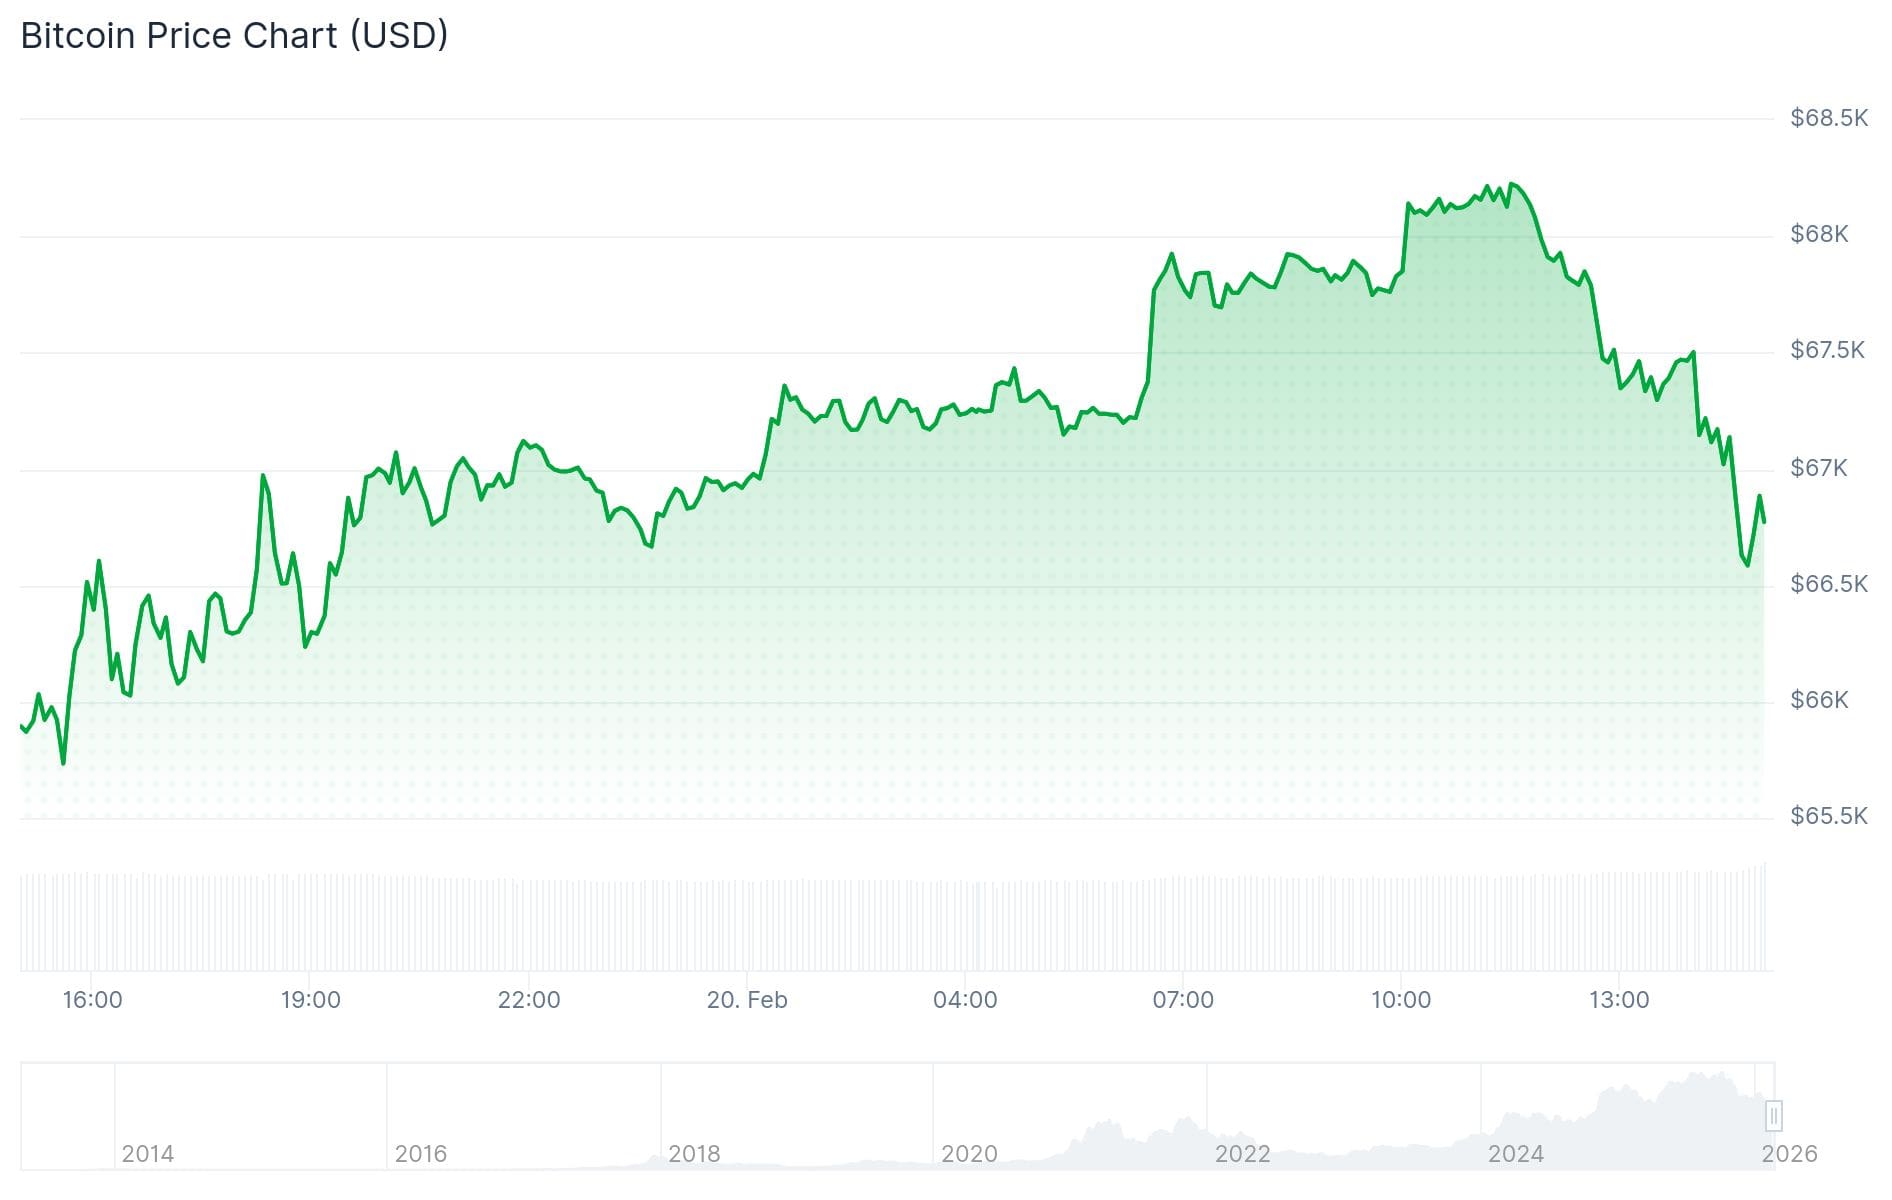This screenshot has height=1200, width=1892.
Task: Click the $67.5K price axis label
Action: pos(1827,350)
